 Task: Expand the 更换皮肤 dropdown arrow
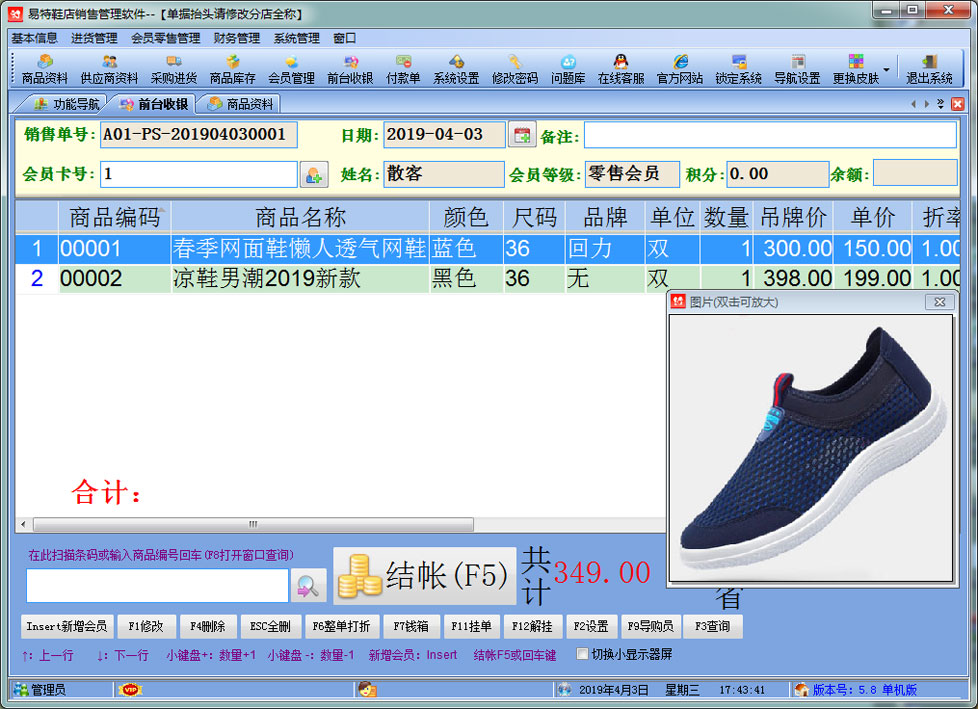tap(886, 69)
